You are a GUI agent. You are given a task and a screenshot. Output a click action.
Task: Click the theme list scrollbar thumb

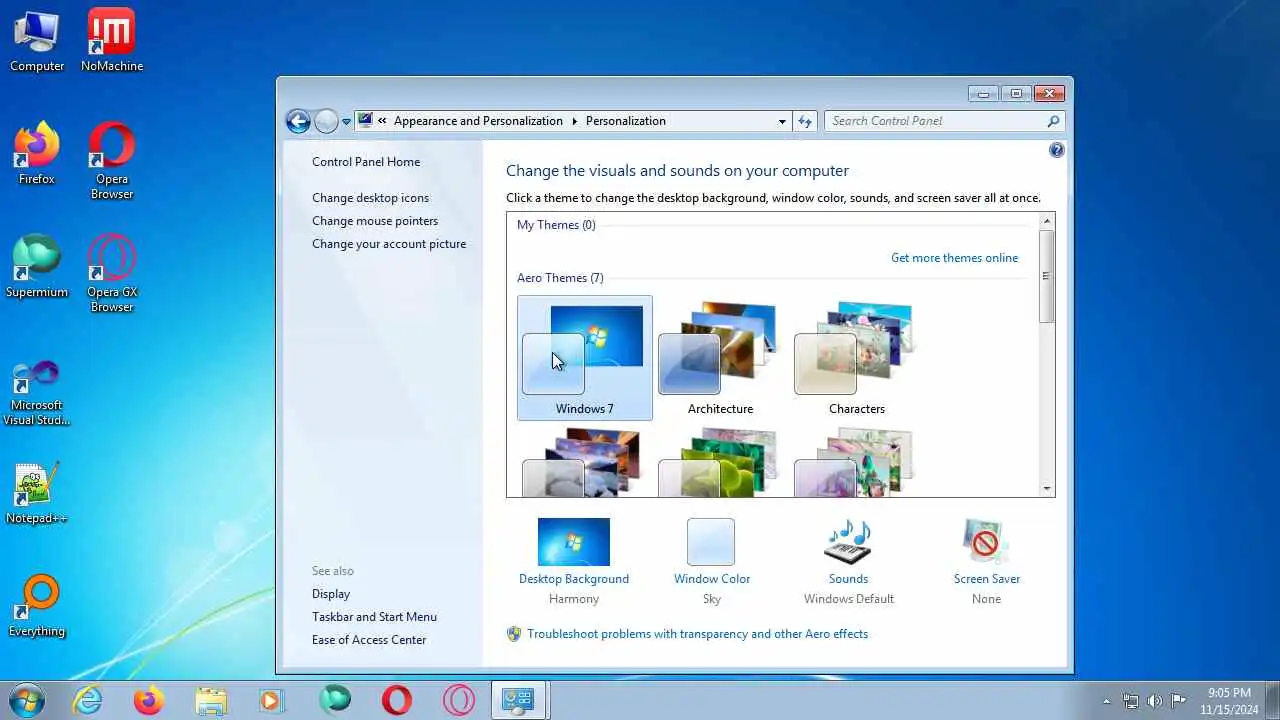(x=1047, y=276)
